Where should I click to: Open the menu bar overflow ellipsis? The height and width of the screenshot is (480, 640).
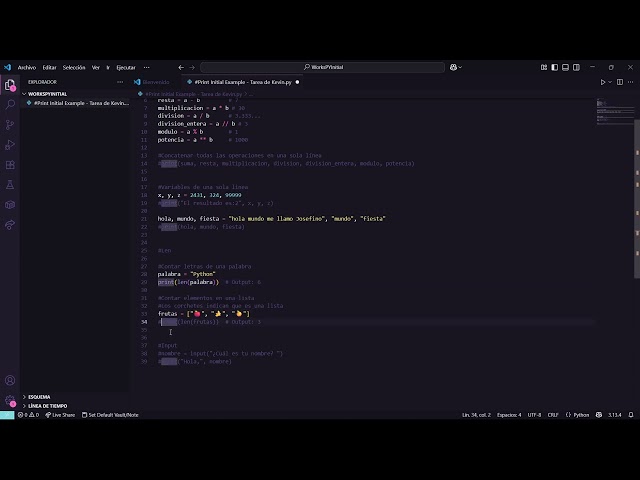[x=147, y=67]
